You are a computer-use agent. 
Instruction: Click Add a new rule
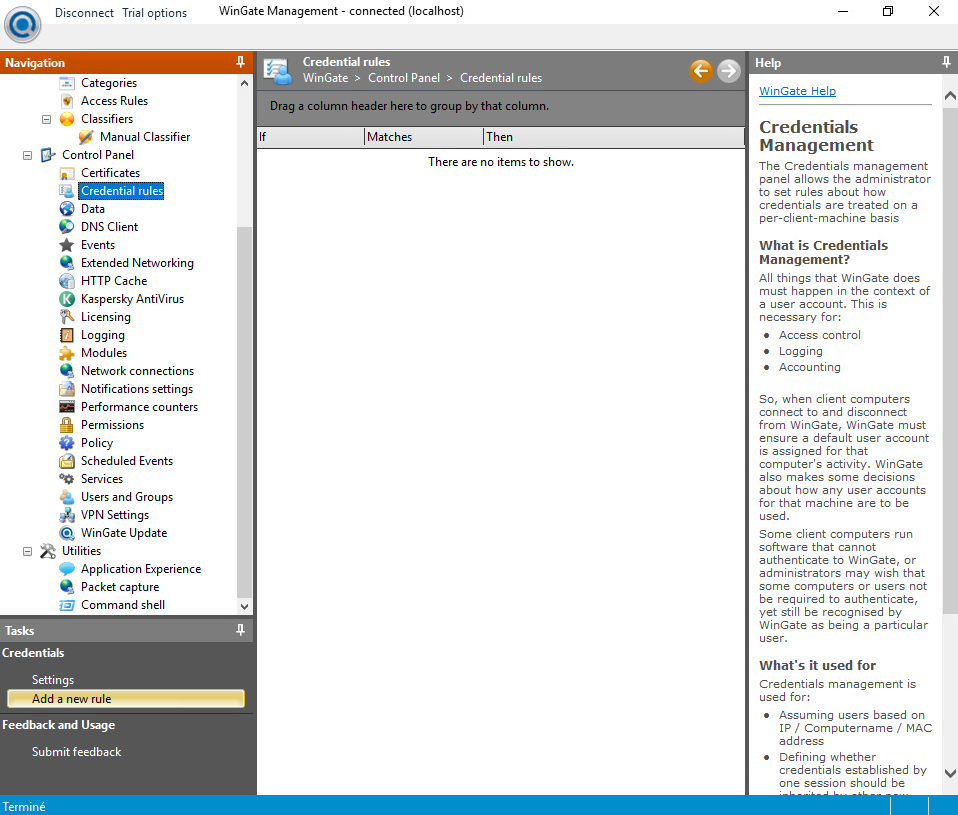click(125, 699)
